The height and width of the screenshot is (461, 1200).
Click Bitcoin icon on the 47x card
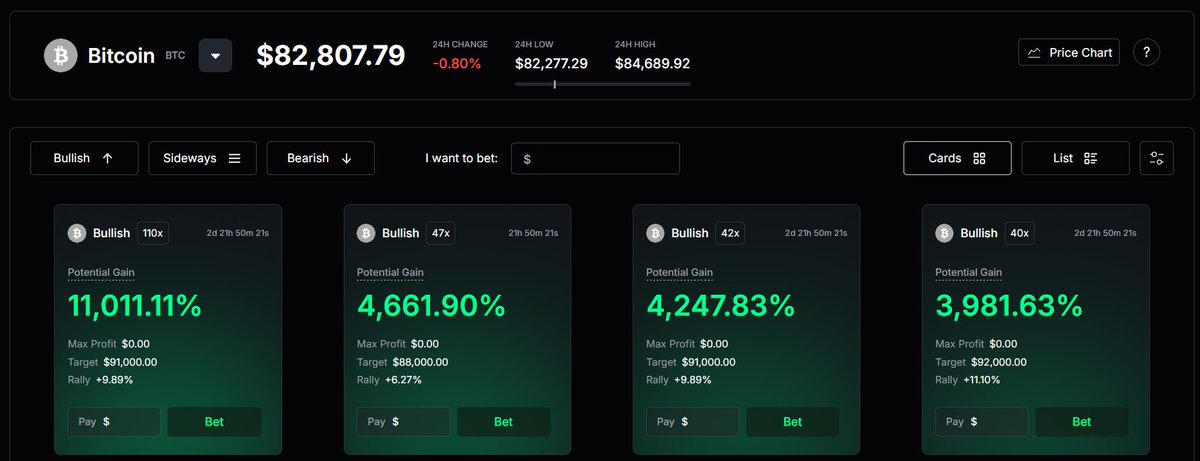tap(366, 233)
